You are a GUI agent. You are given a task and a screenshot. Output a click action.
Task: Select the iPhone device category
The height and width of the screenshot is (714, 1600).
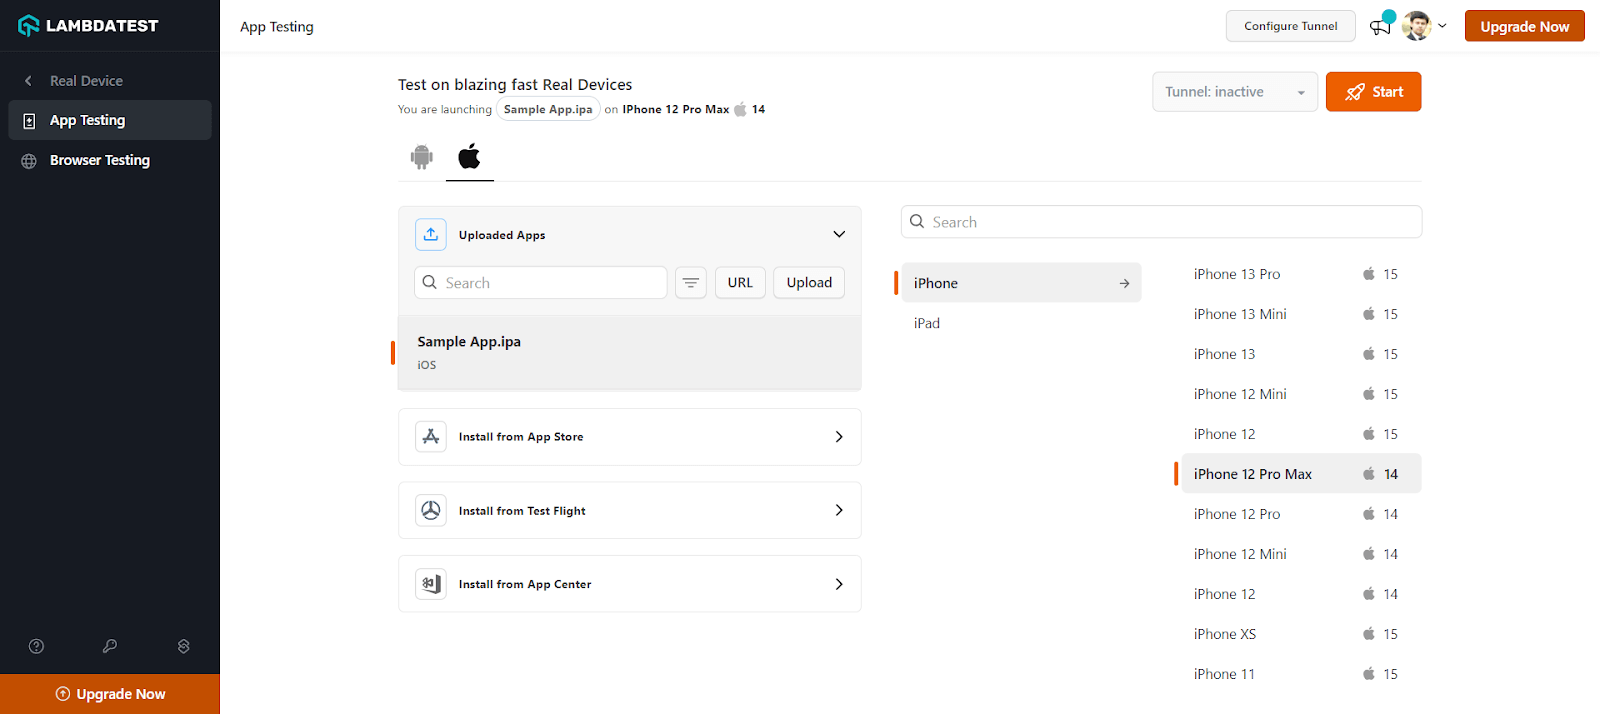click(1021, 283)
